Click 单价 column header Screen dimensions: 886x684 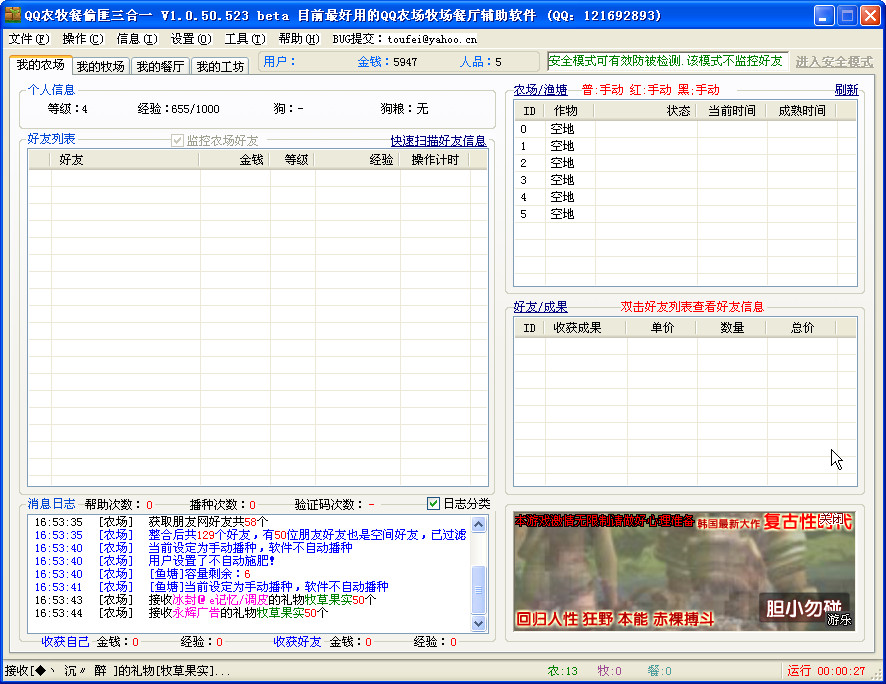662,328
